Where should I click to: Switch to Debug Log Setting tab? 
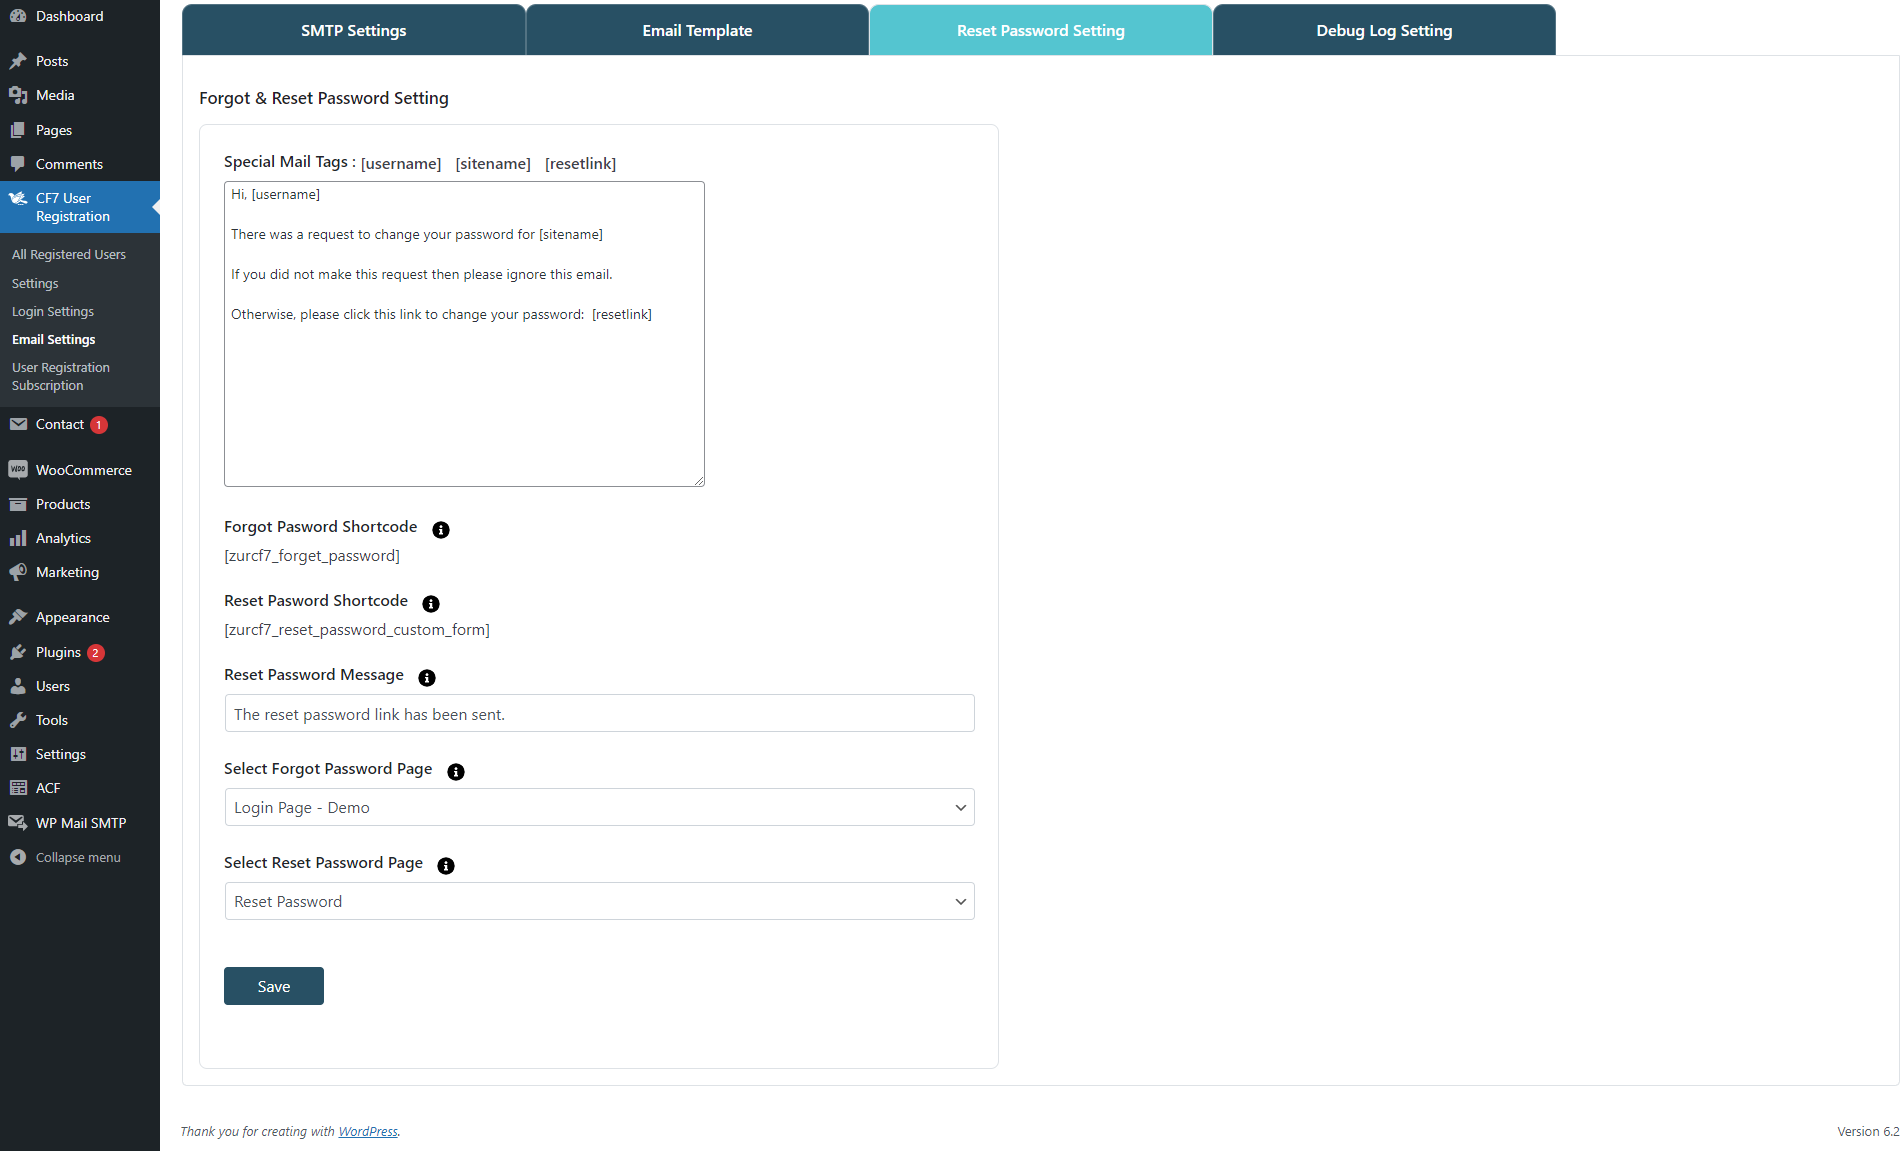[1384, 31]
